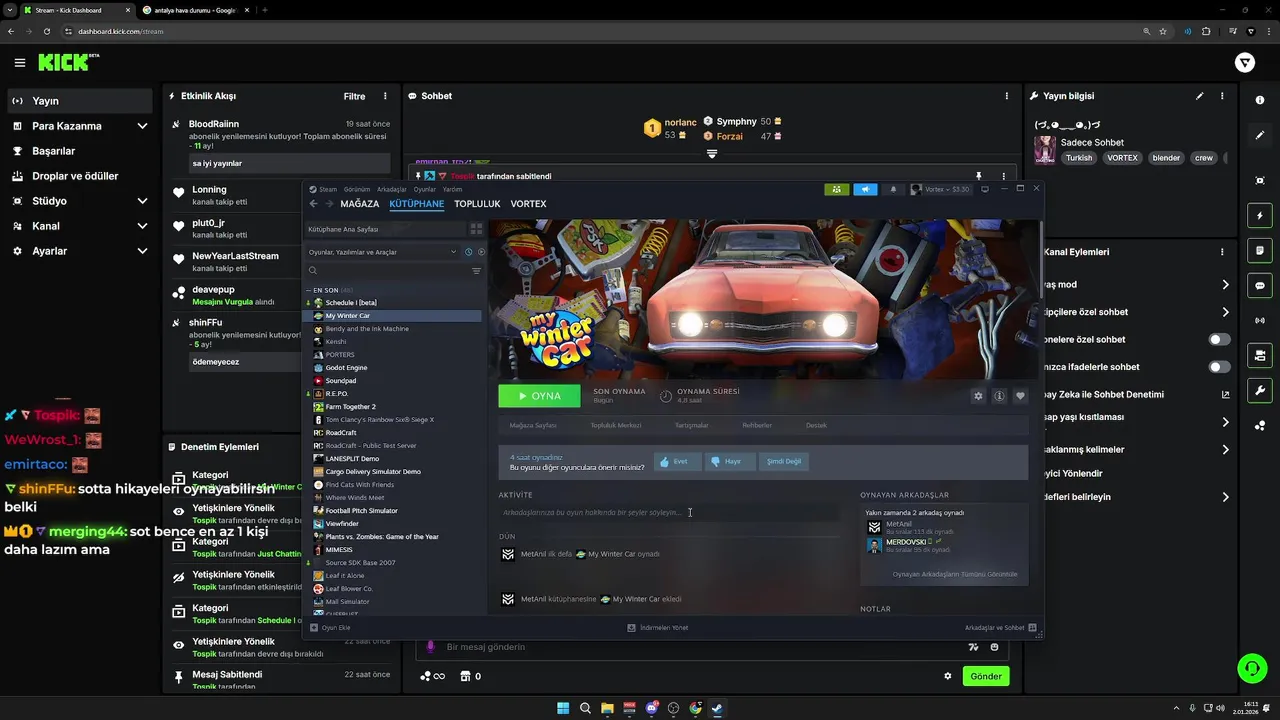Switch Steam library to grid view
This screenshot has width=1280, height=720.
click(476, 229)
